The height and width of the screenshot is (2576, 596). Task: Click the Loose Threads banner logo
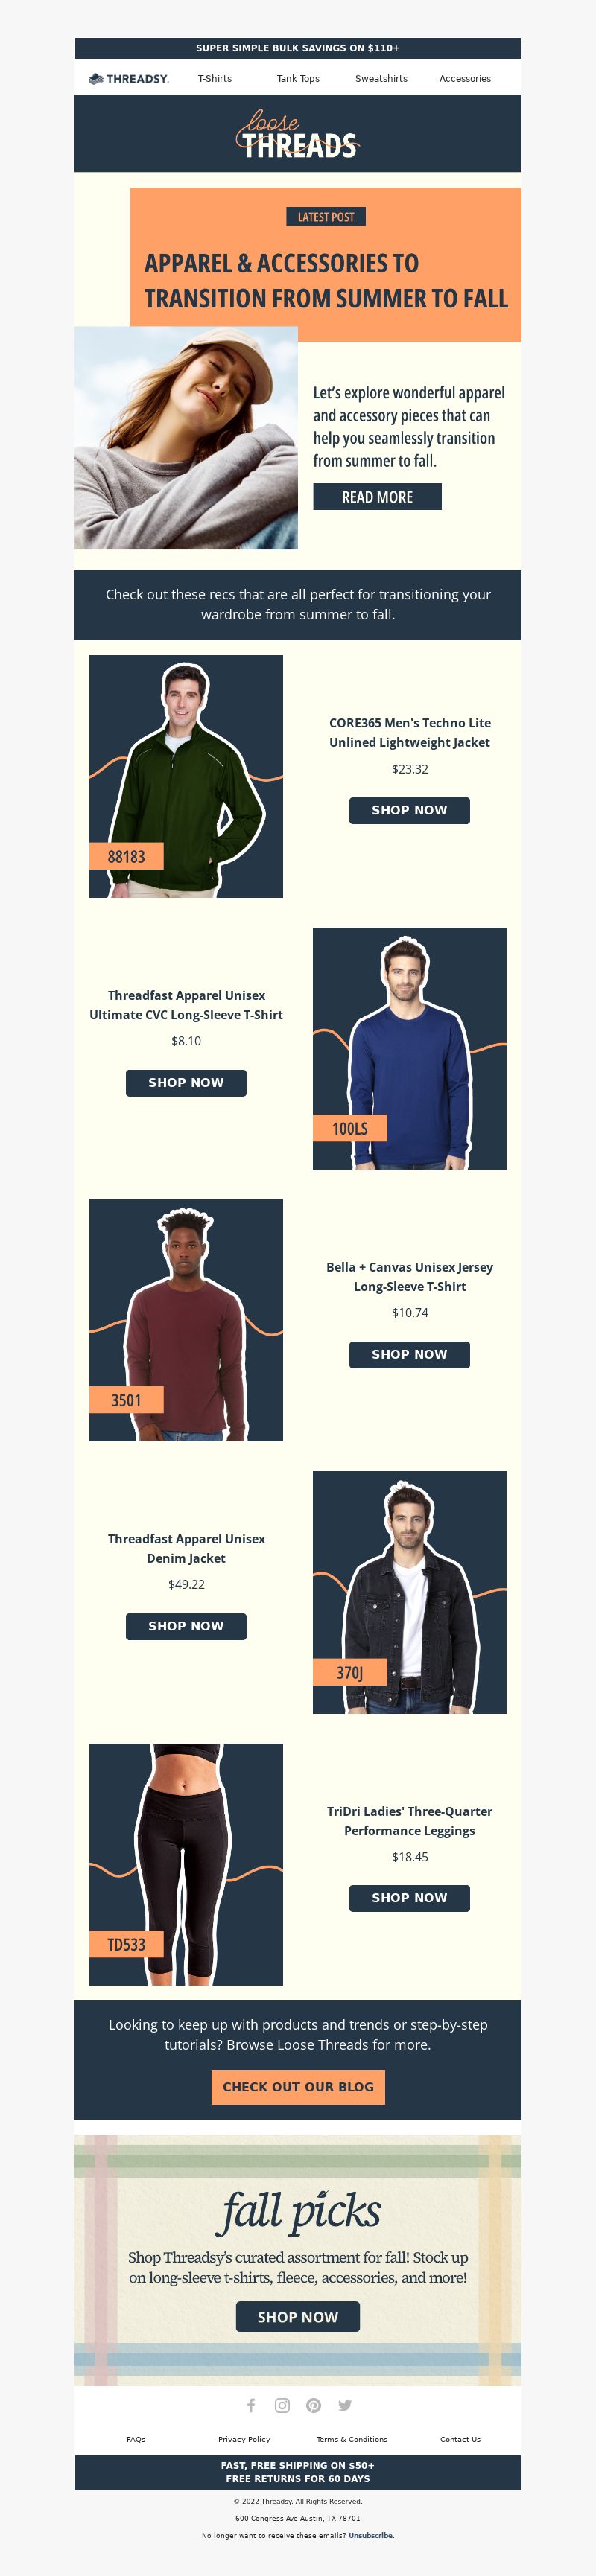(298, 134)
